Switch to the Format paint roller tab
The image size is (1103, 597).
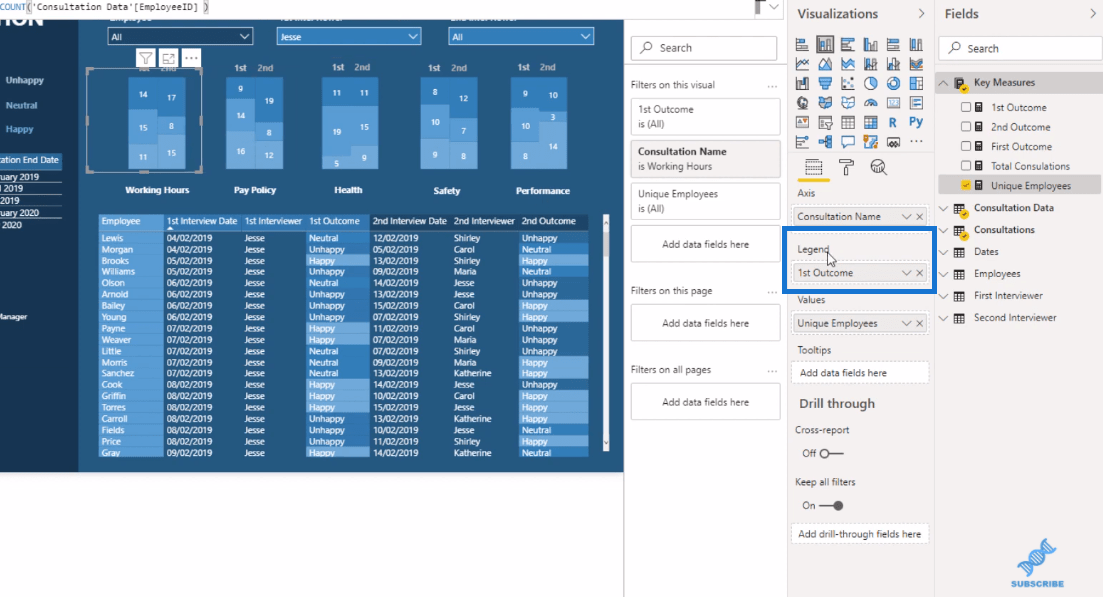[x=846, y=167]
